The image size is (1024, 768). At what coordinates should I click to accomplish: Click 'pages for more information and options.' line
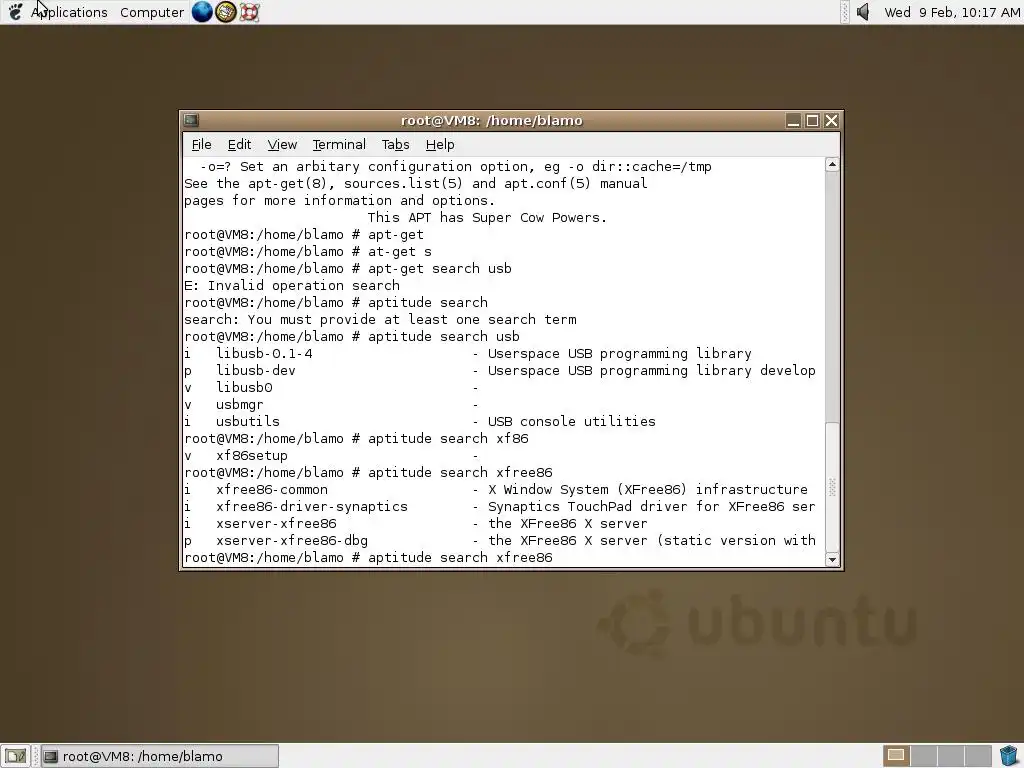pos(340,200)
